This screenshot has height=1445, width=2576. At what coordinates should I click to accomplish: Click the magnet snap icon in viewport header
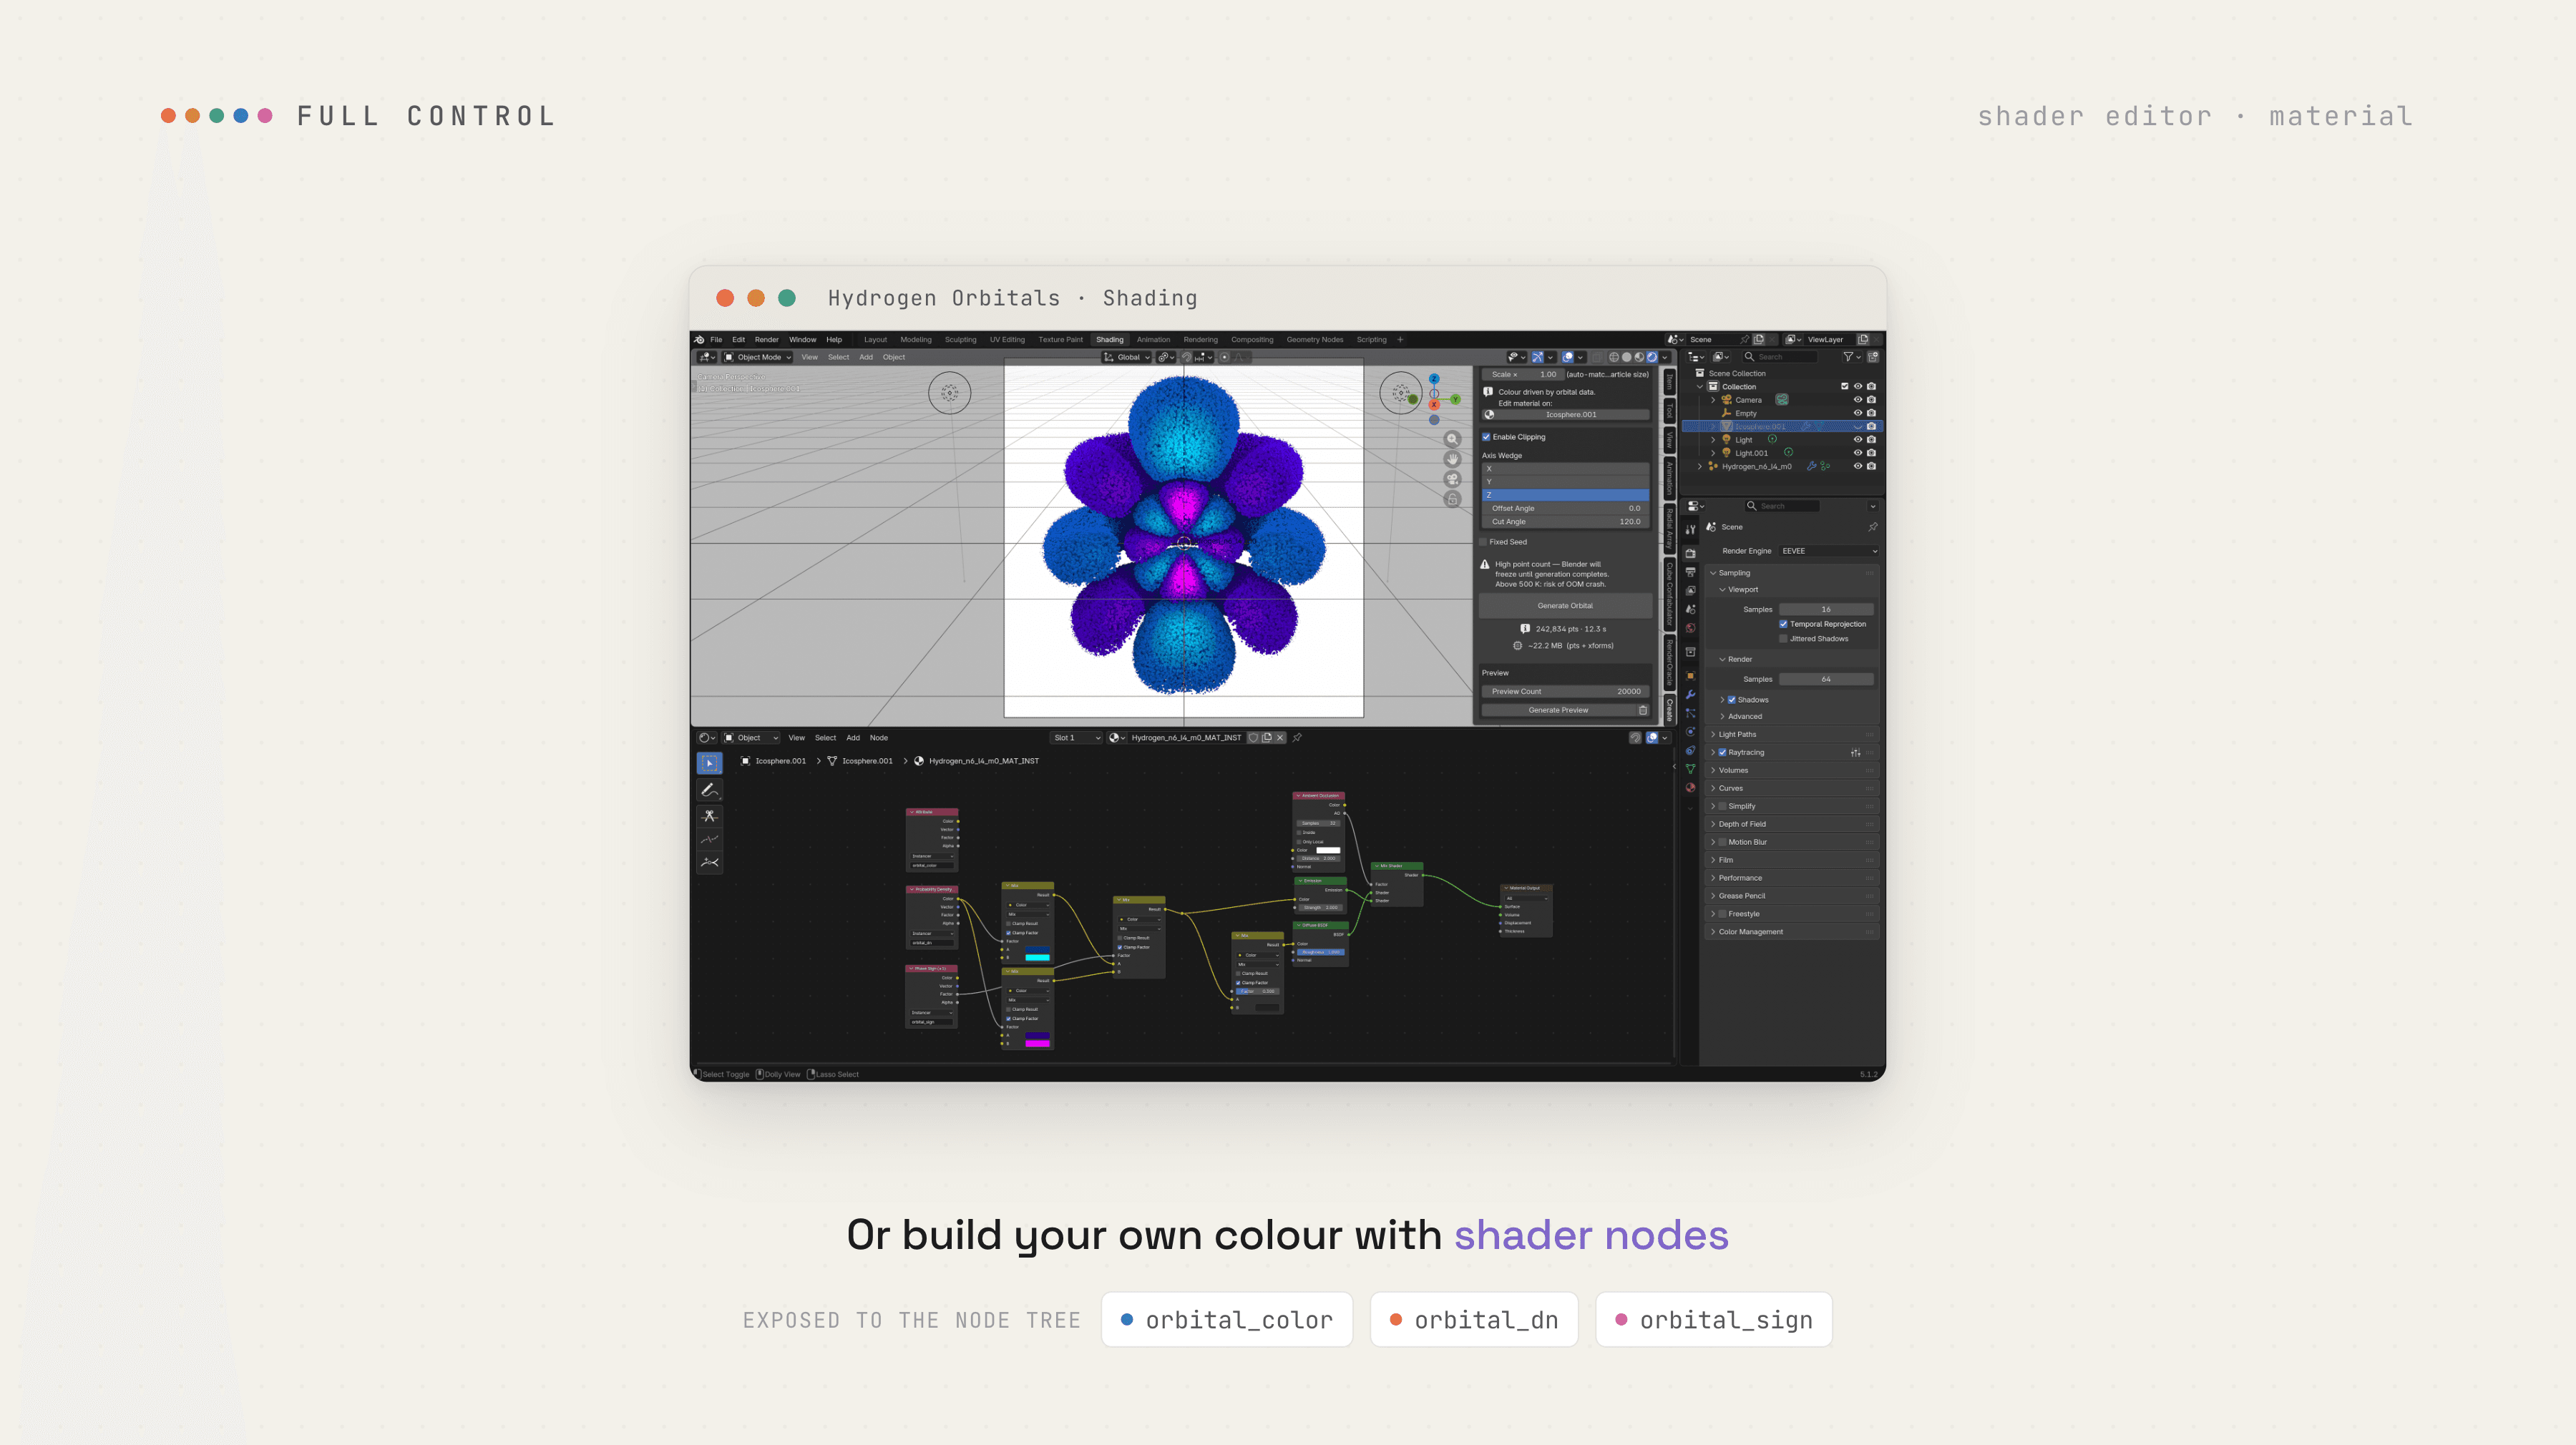point(1186,357)
